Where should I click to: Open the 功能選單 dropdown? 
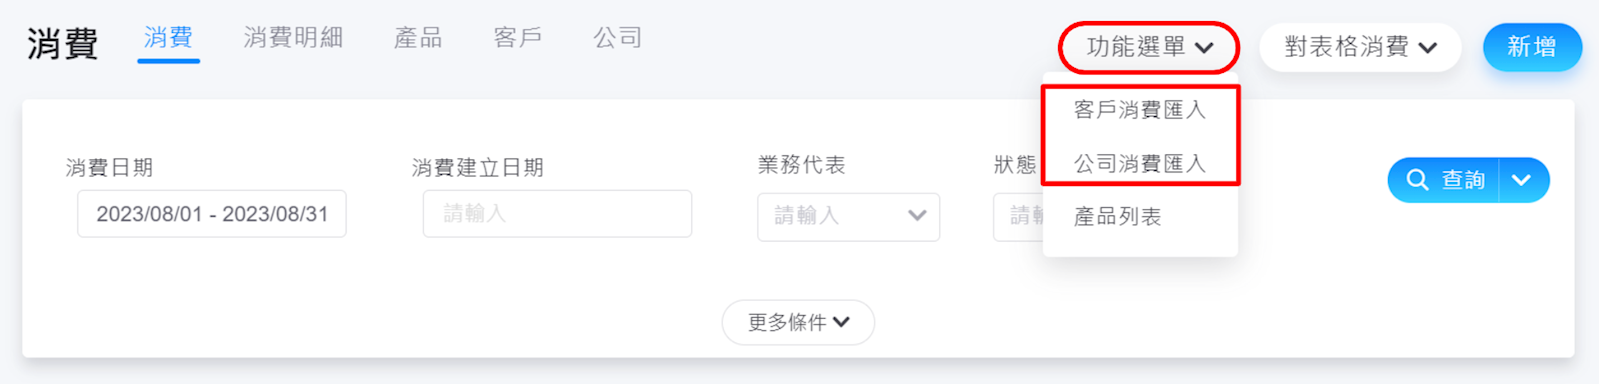point(1149,47)
